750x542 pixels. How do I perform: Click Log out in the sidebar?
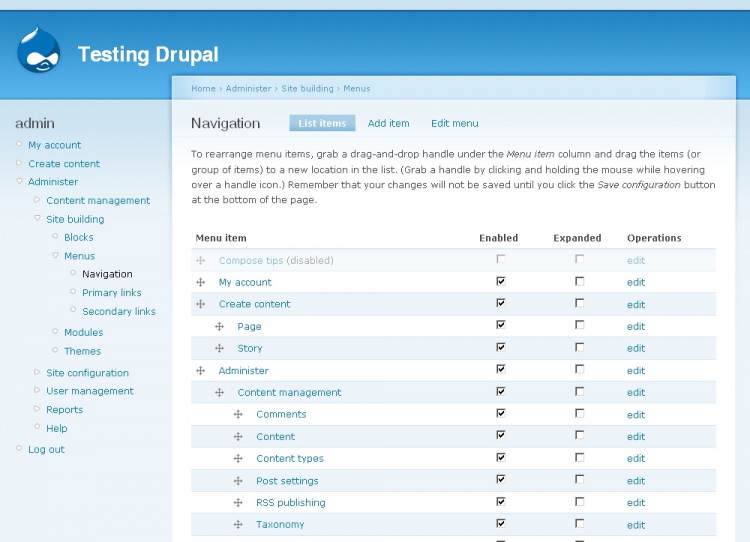[x=46, y=450]
